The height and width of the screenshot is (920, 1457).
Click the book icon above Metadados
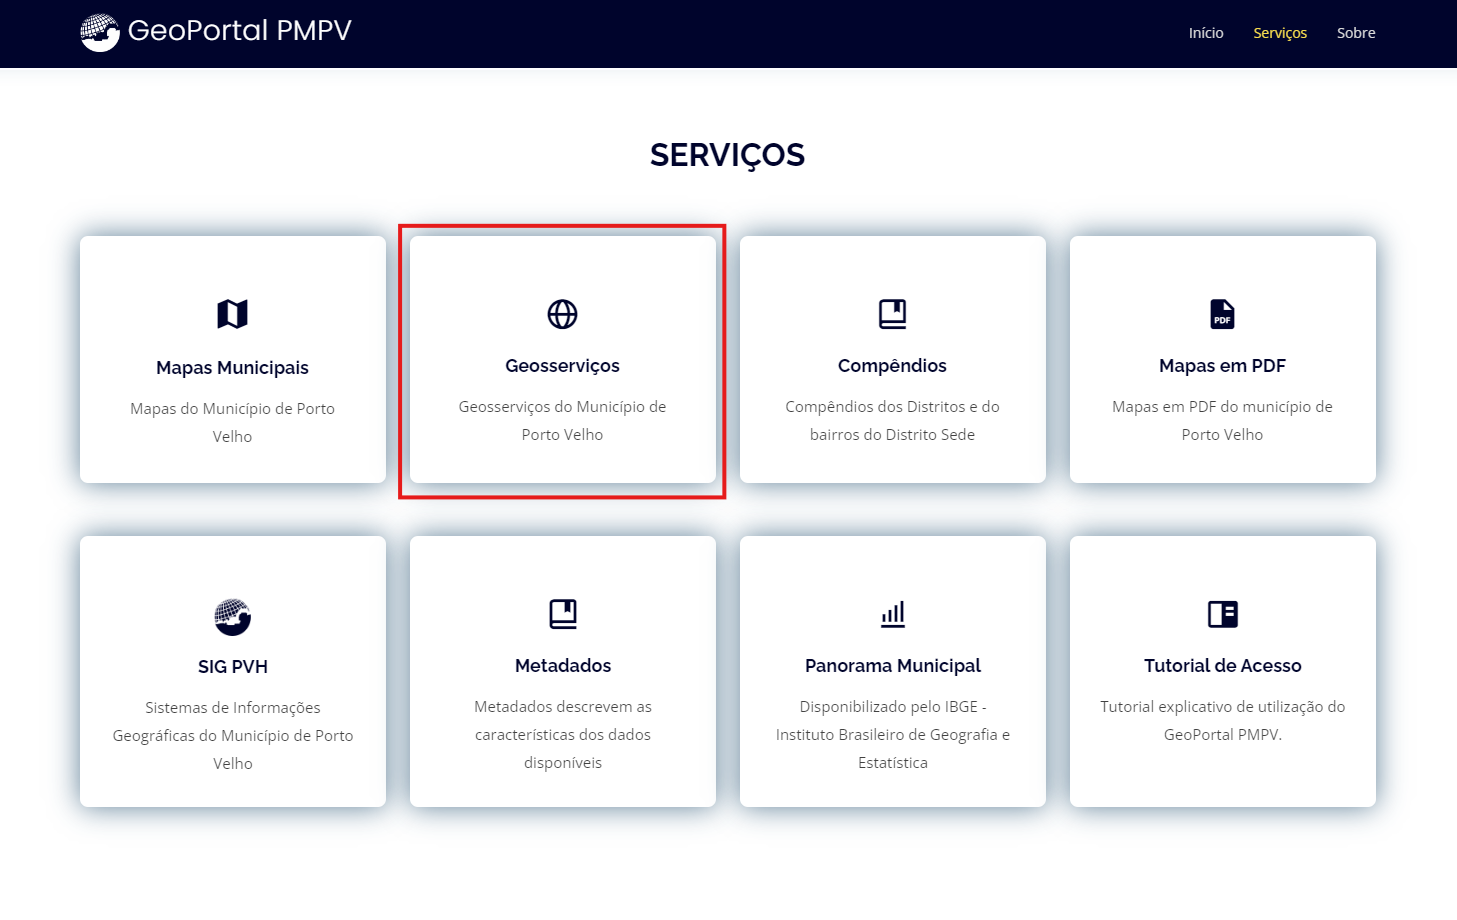click(x=563, y=614)
